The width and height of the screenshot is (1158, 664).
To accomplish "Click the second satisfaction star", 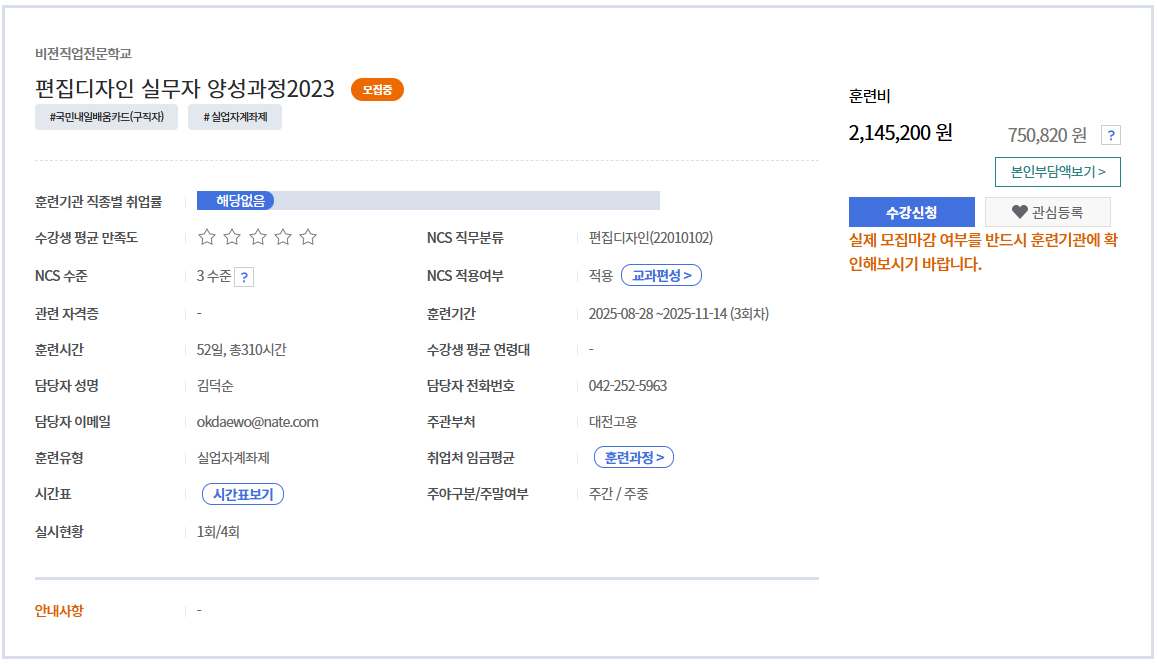I will 232,237.
